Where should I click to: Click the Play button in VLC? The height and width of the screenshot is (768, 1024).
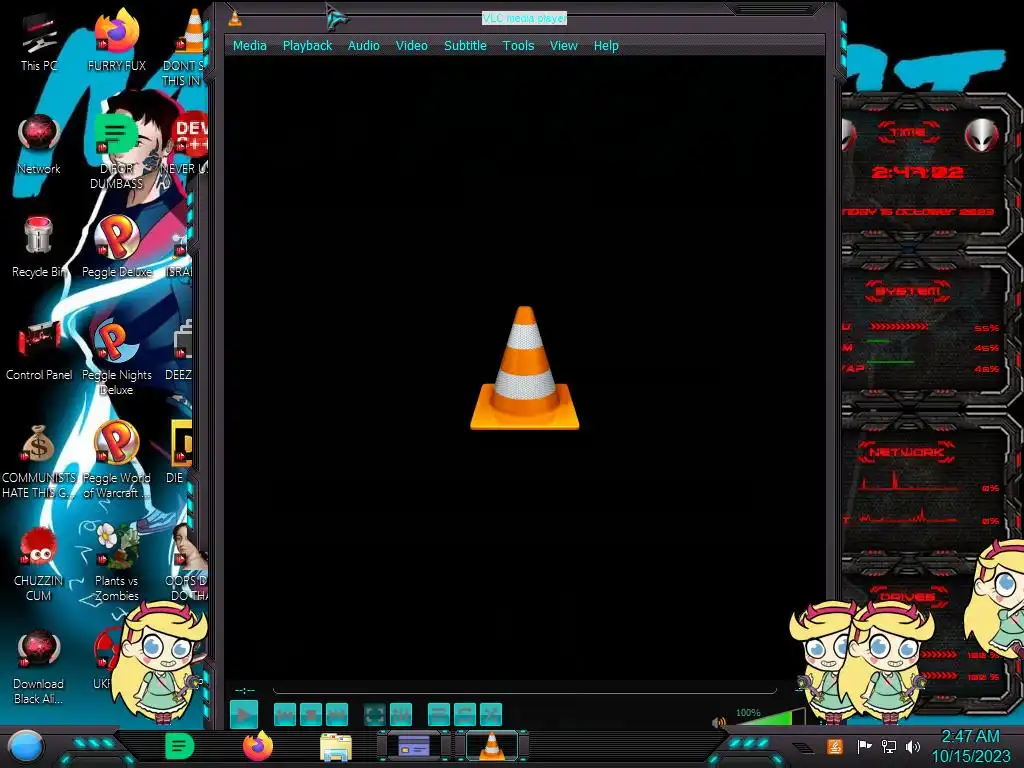click(244, 715)
